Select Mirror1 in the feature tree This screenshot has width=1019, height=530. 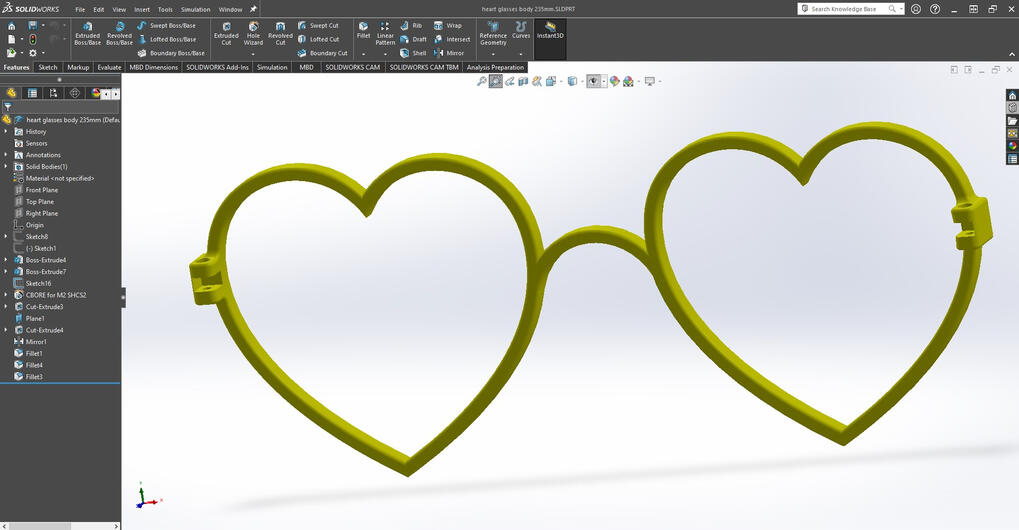click(30, 342)
